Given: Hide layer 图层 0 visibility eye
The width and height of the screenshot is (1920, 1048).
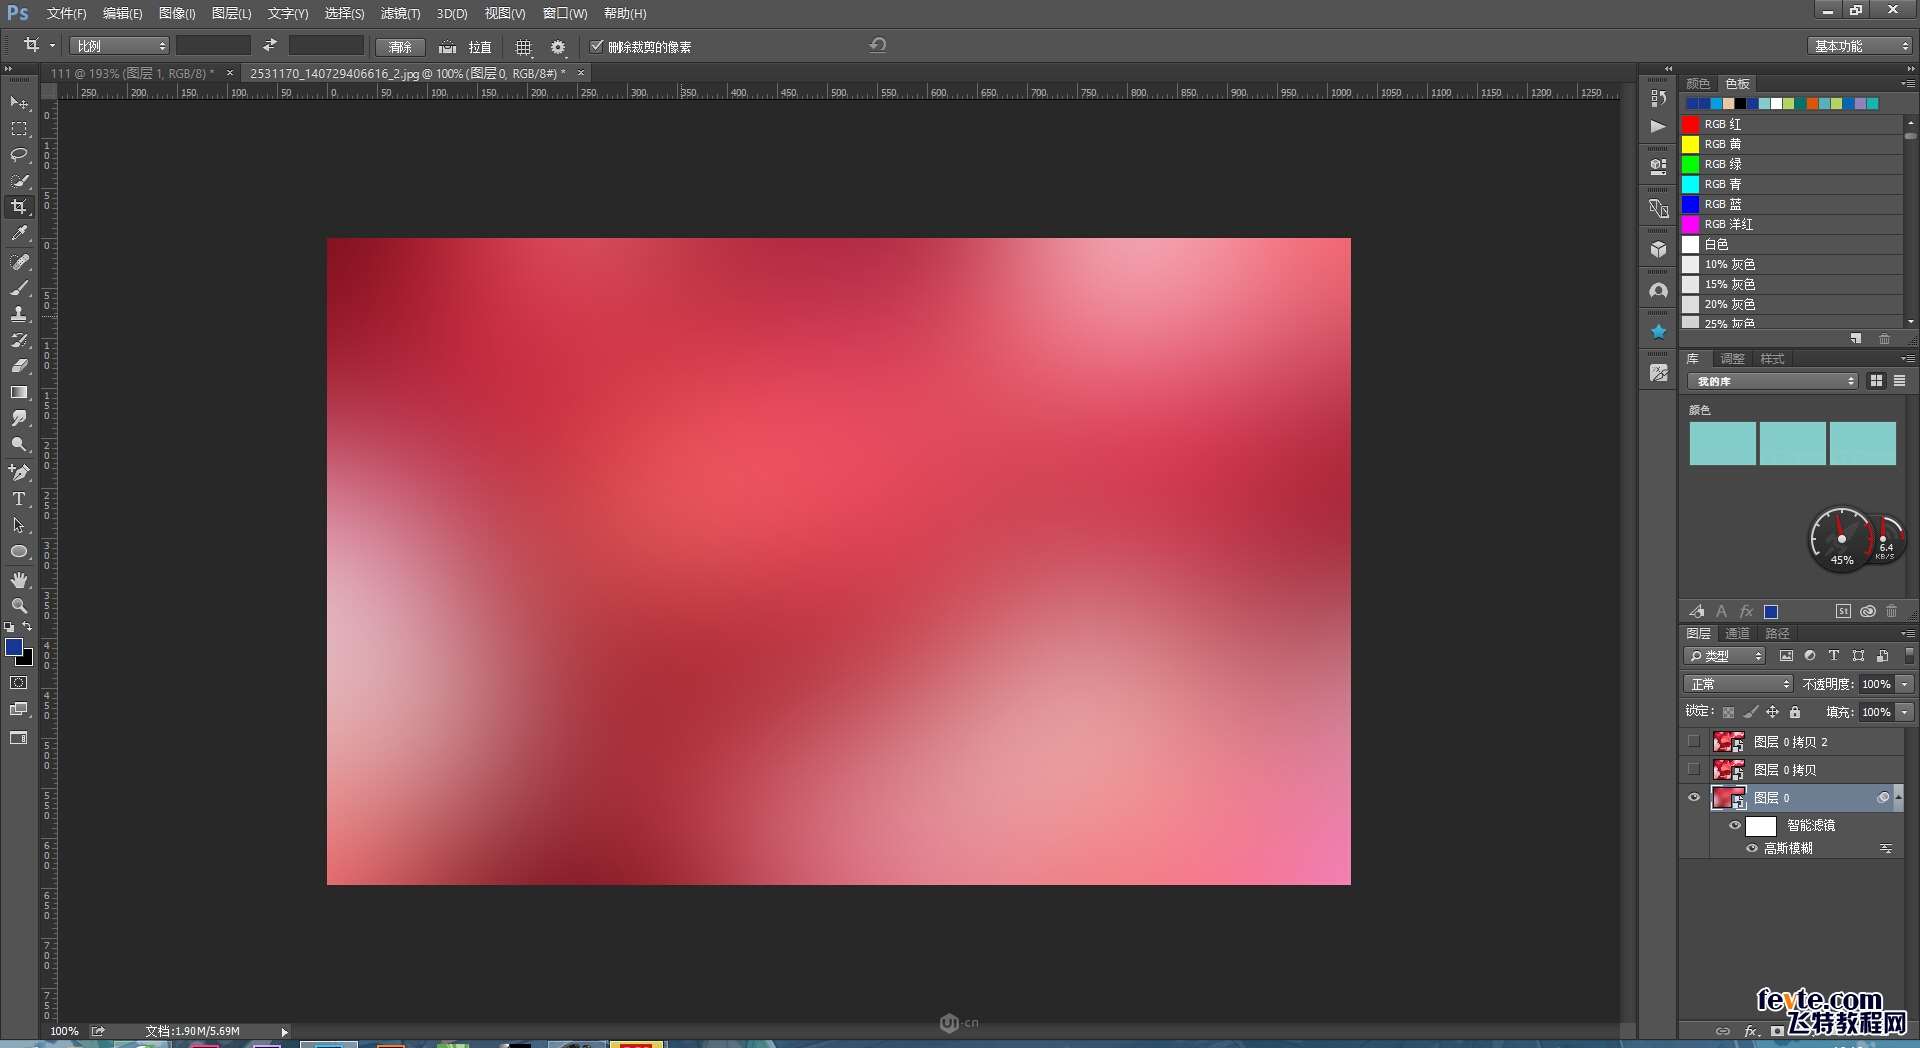Looking at the screenshot, I should [x=1694, y=798].
